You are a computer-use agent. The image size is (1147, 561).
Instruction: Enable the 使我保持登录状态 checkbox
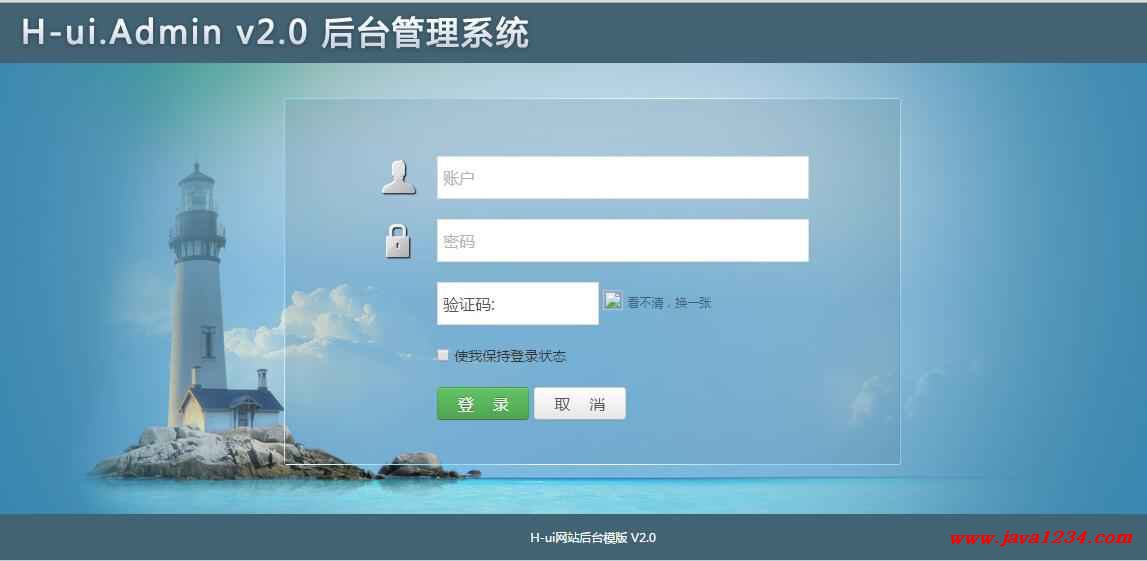click(x=443, y=355)
